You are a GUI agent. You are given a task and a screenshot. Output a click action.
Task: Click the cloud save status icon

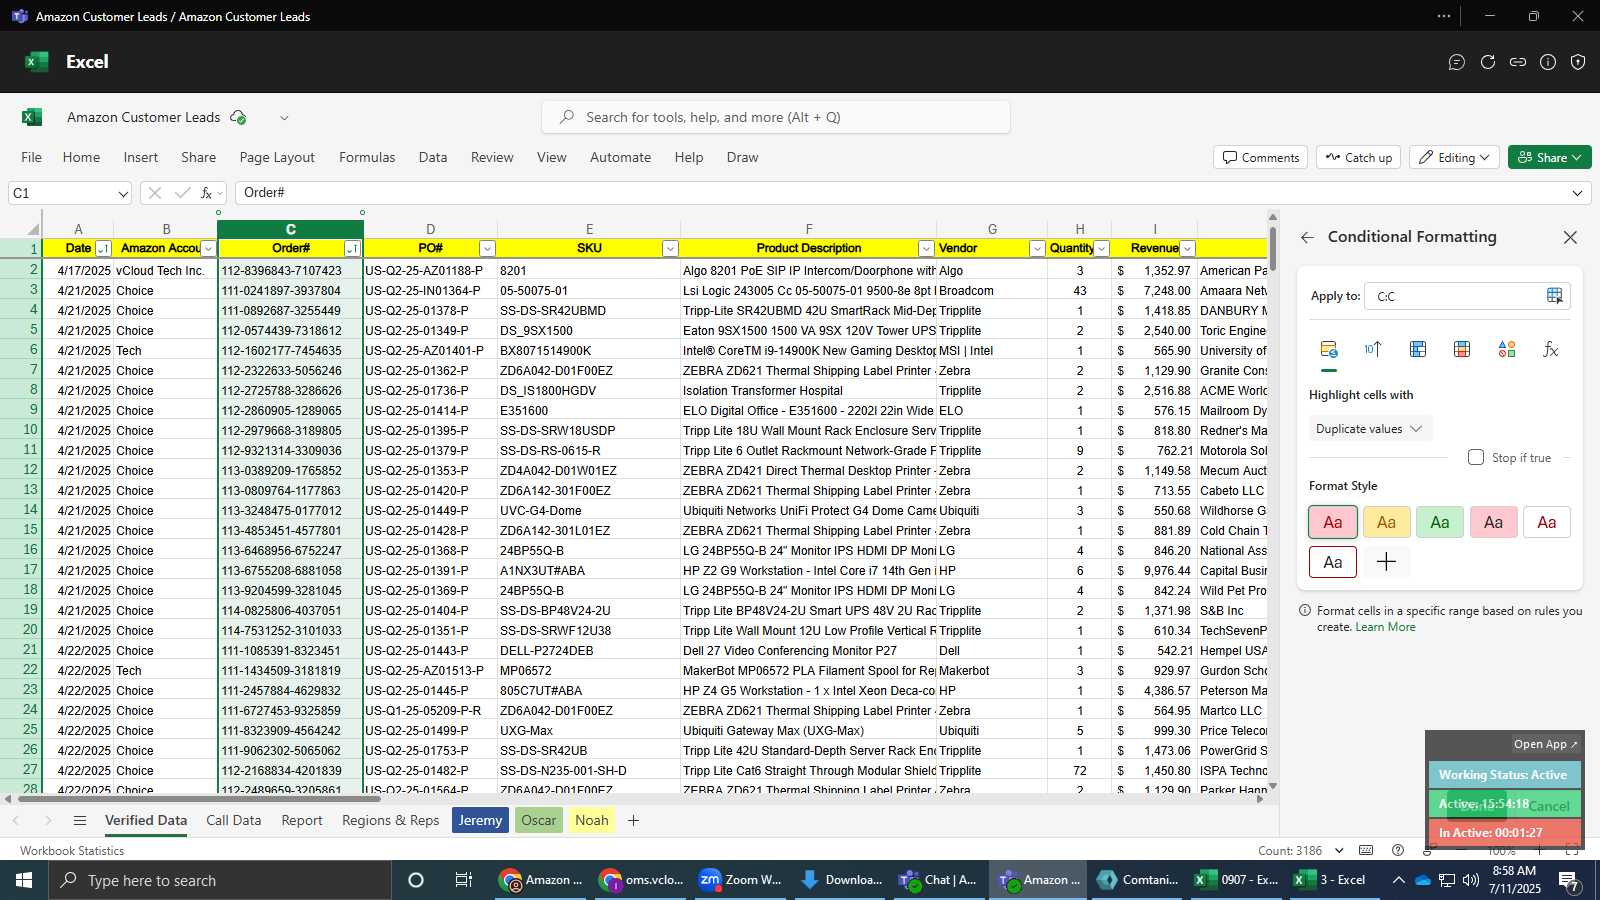pos(238,117)
